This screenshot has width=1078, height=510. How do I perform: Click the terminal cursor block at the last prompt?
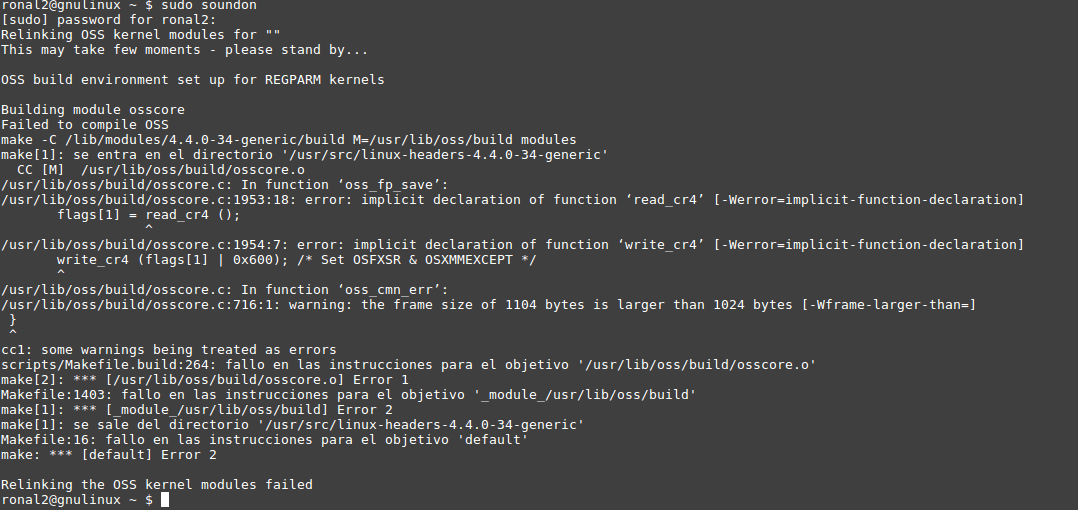point(165,500)
